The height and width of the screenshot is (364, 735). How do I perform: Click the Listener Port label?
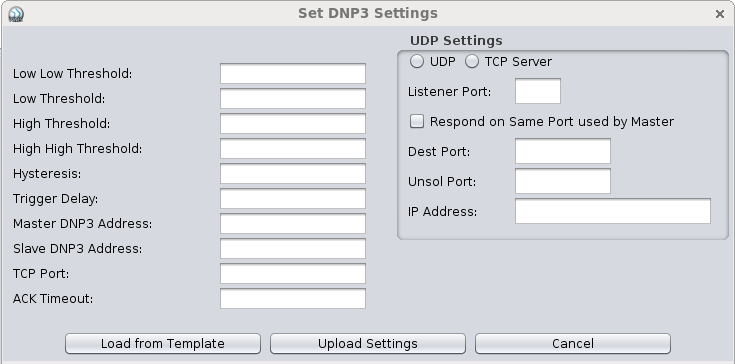450,92
